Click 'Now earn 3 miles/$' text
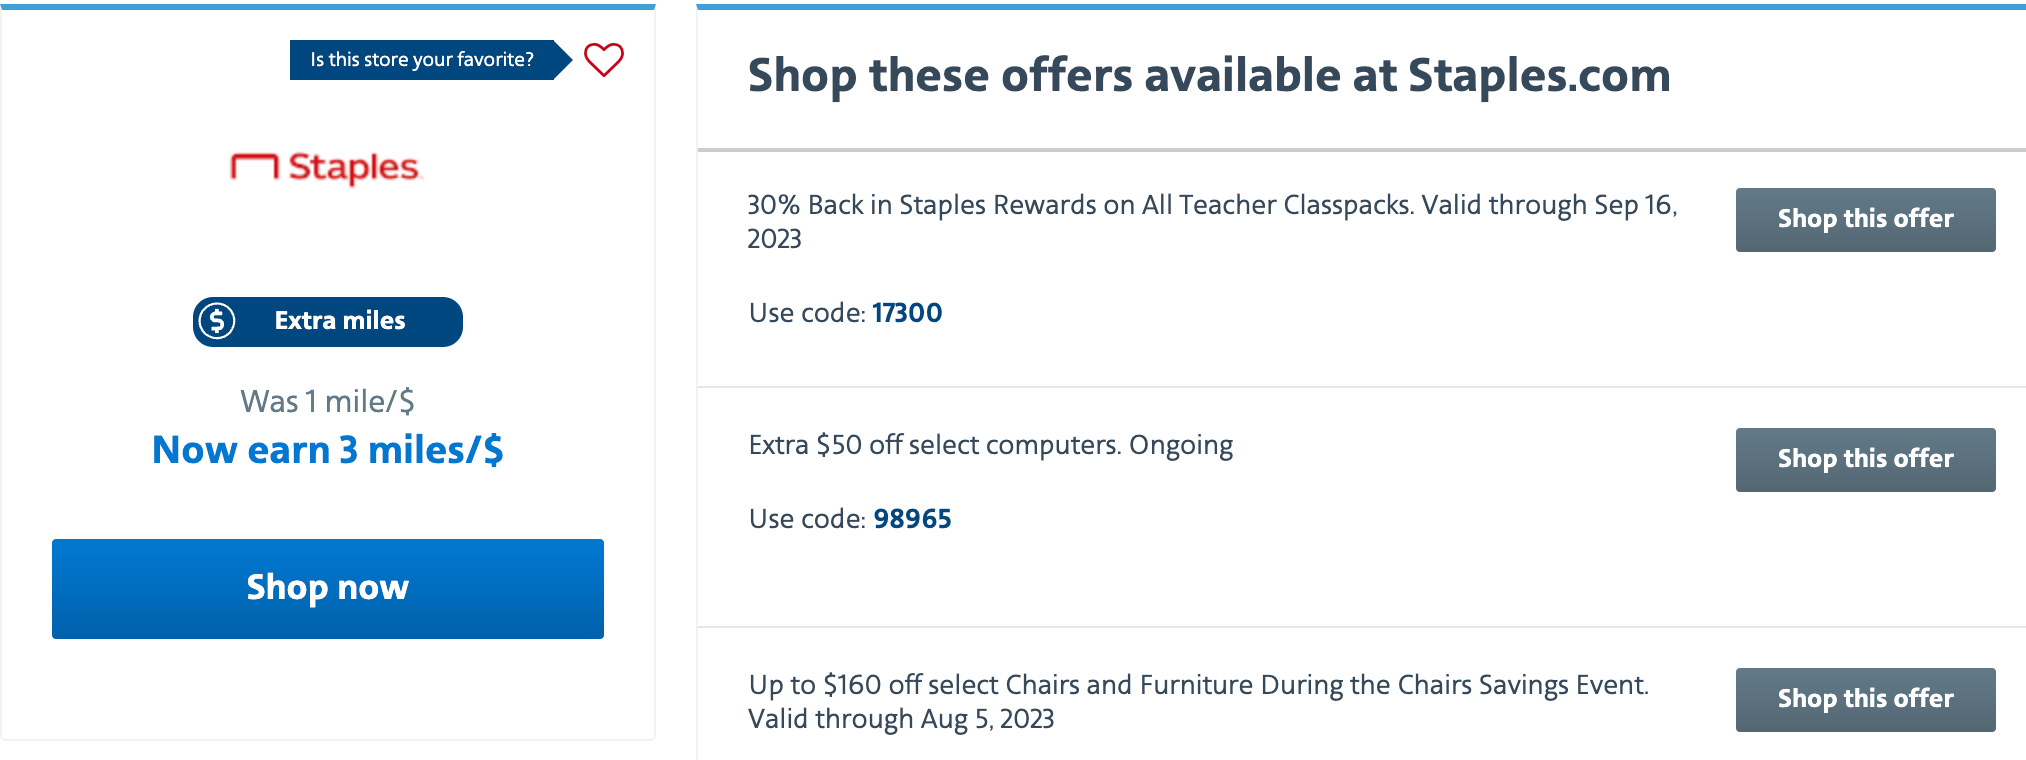Image resolution: width=2026 pixels, height=760 pixels. pos(327,450)
